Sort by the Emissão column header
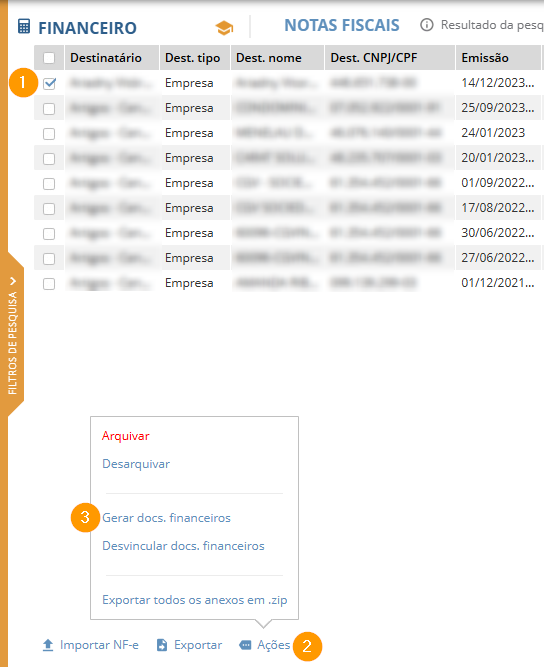Viewport: 544px width, 667px height. [485, 58]
